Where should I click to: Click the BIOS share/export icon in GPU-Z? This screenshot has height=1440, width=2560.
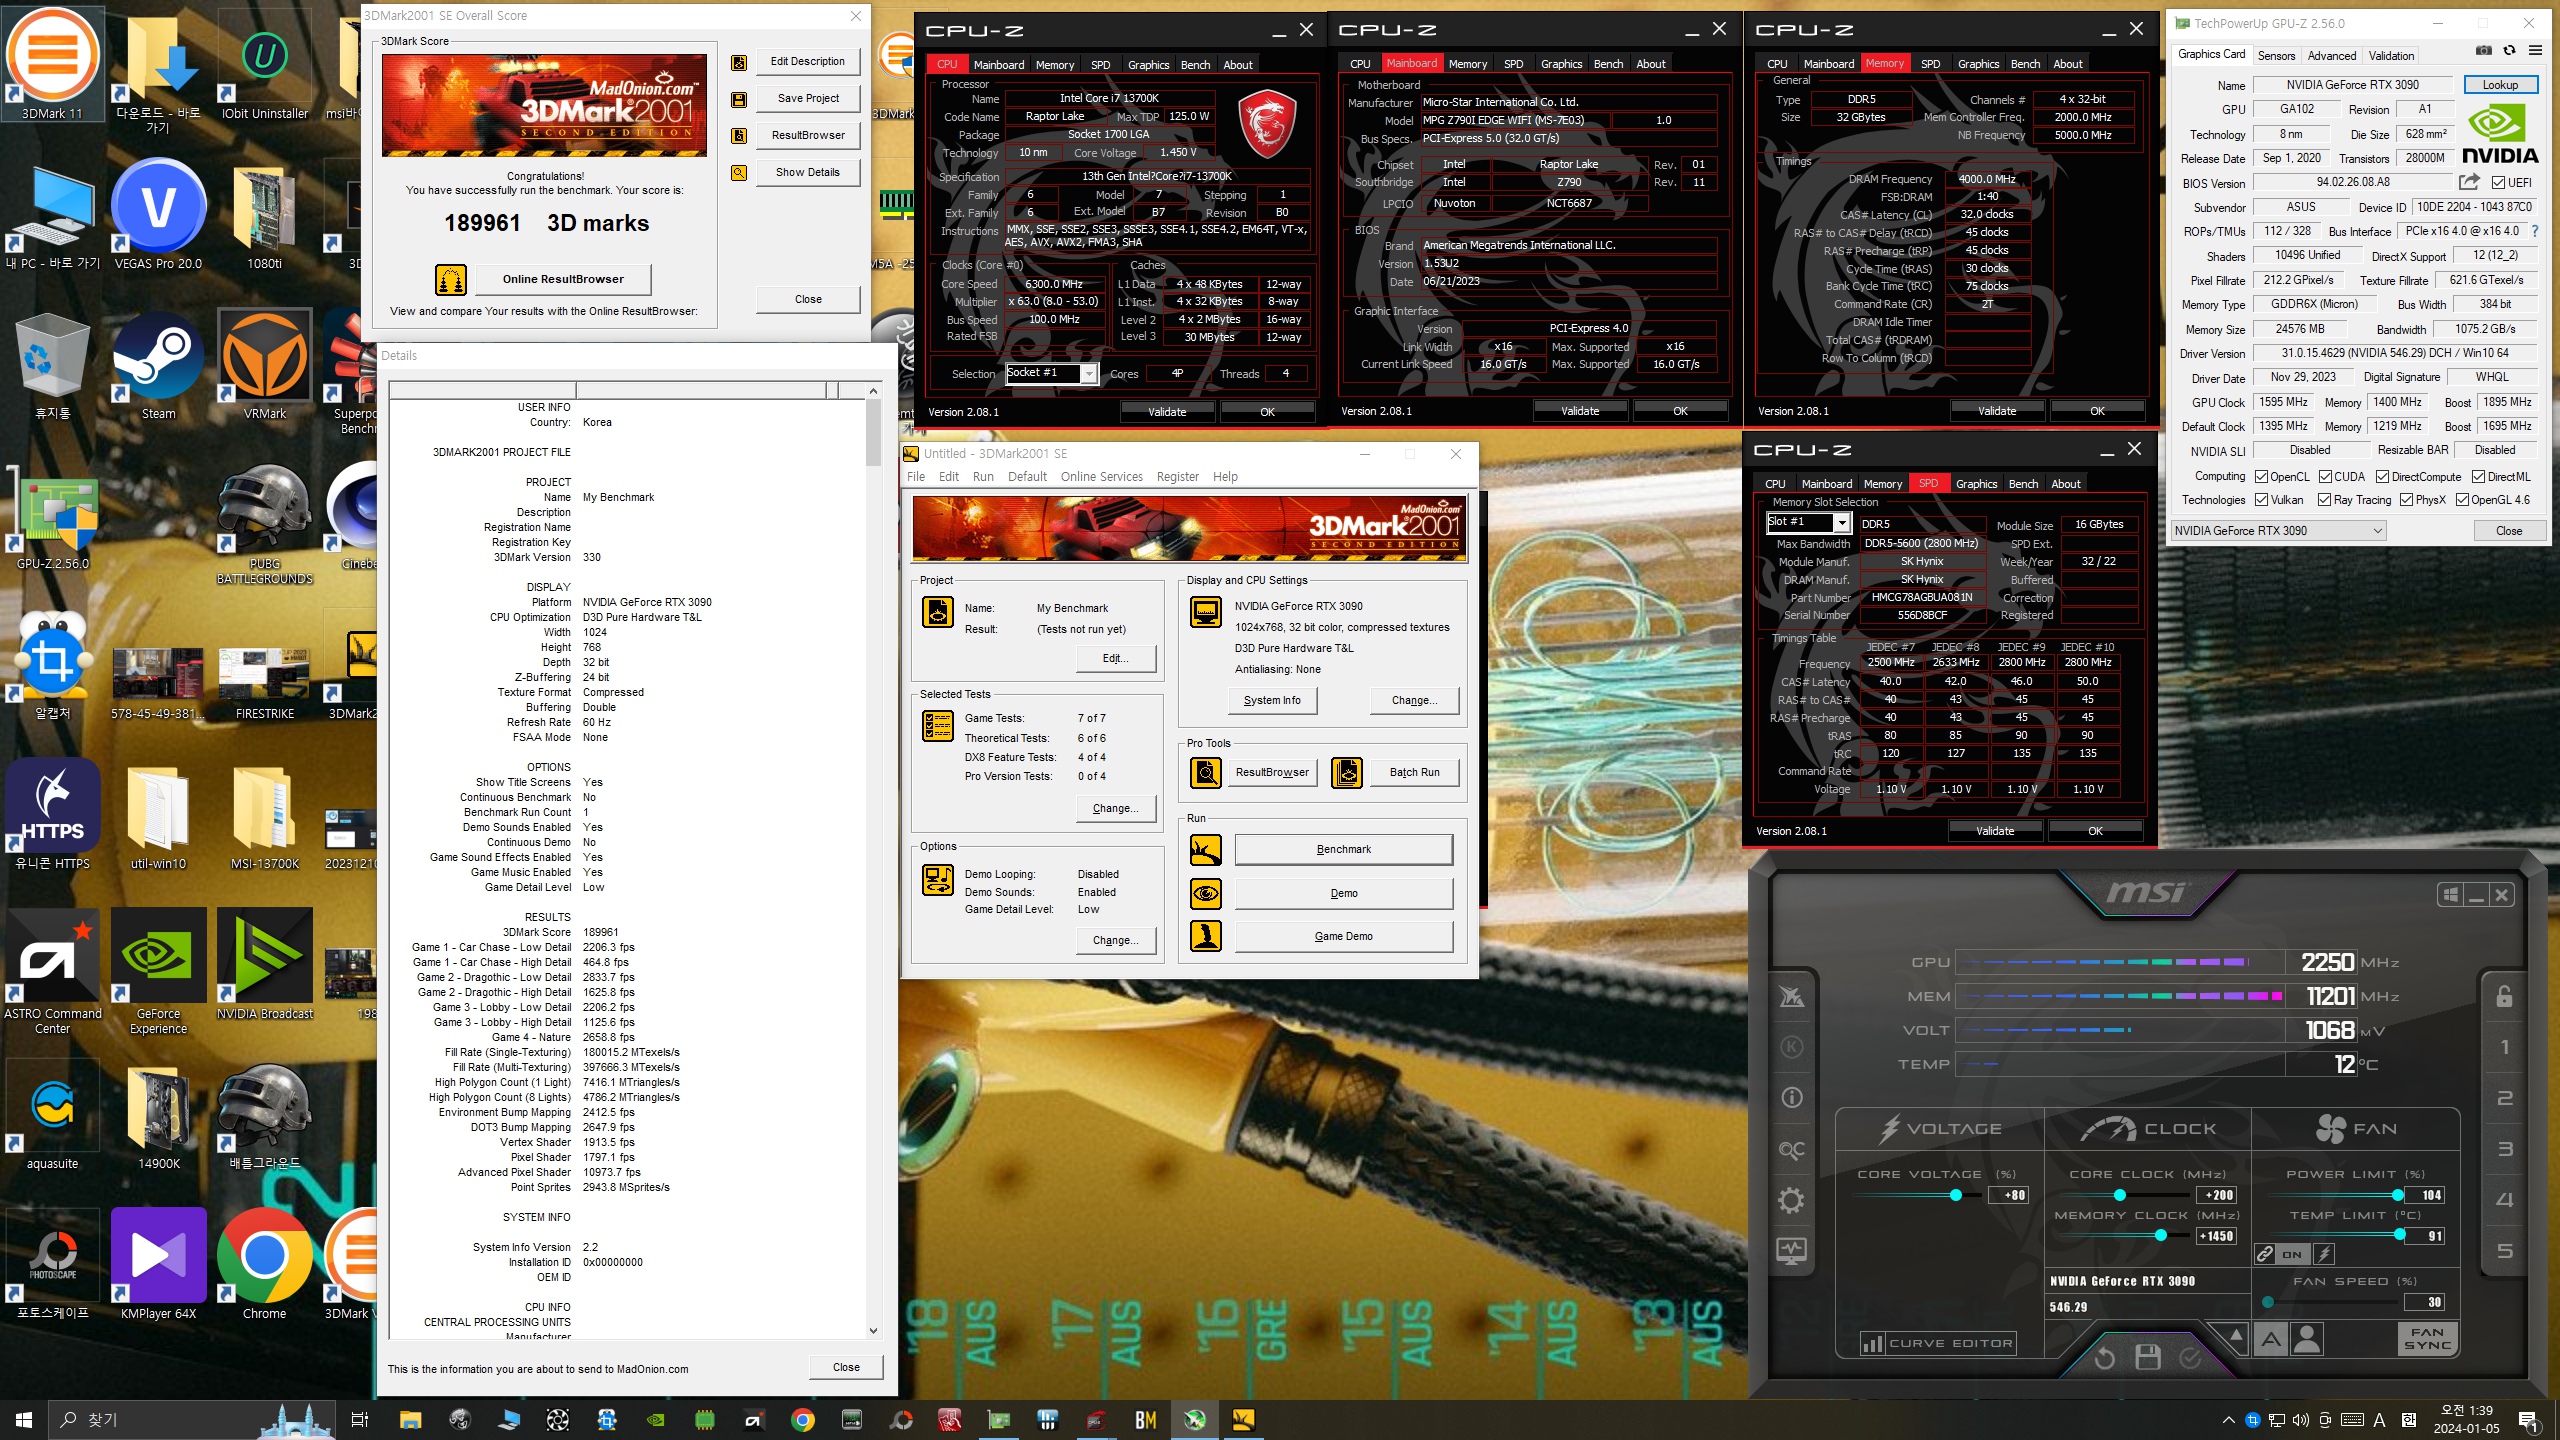2469,182
